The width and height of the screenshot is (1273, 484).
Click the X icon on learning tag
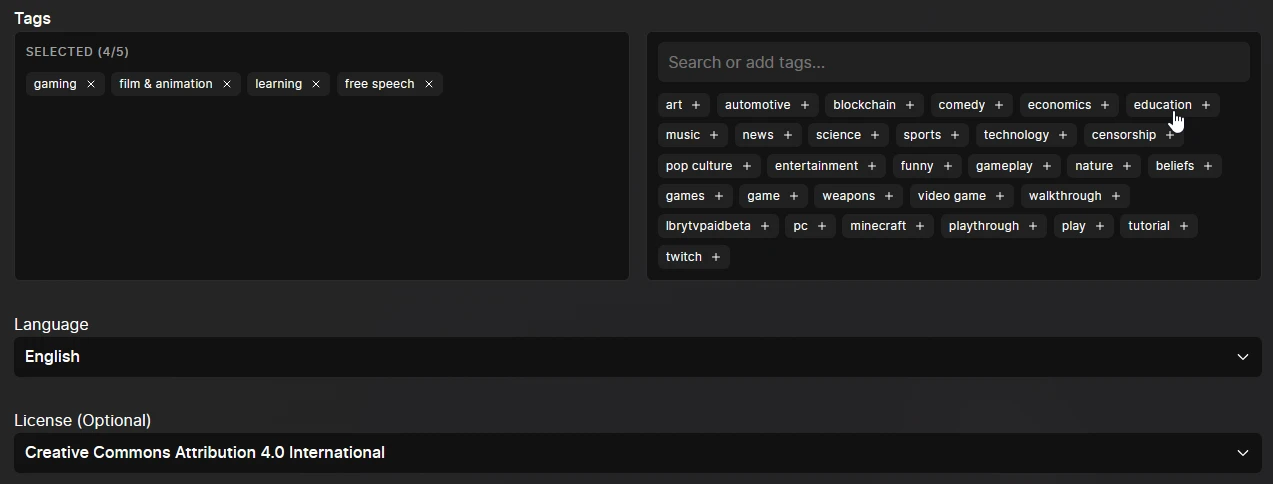tap(316, 84)
